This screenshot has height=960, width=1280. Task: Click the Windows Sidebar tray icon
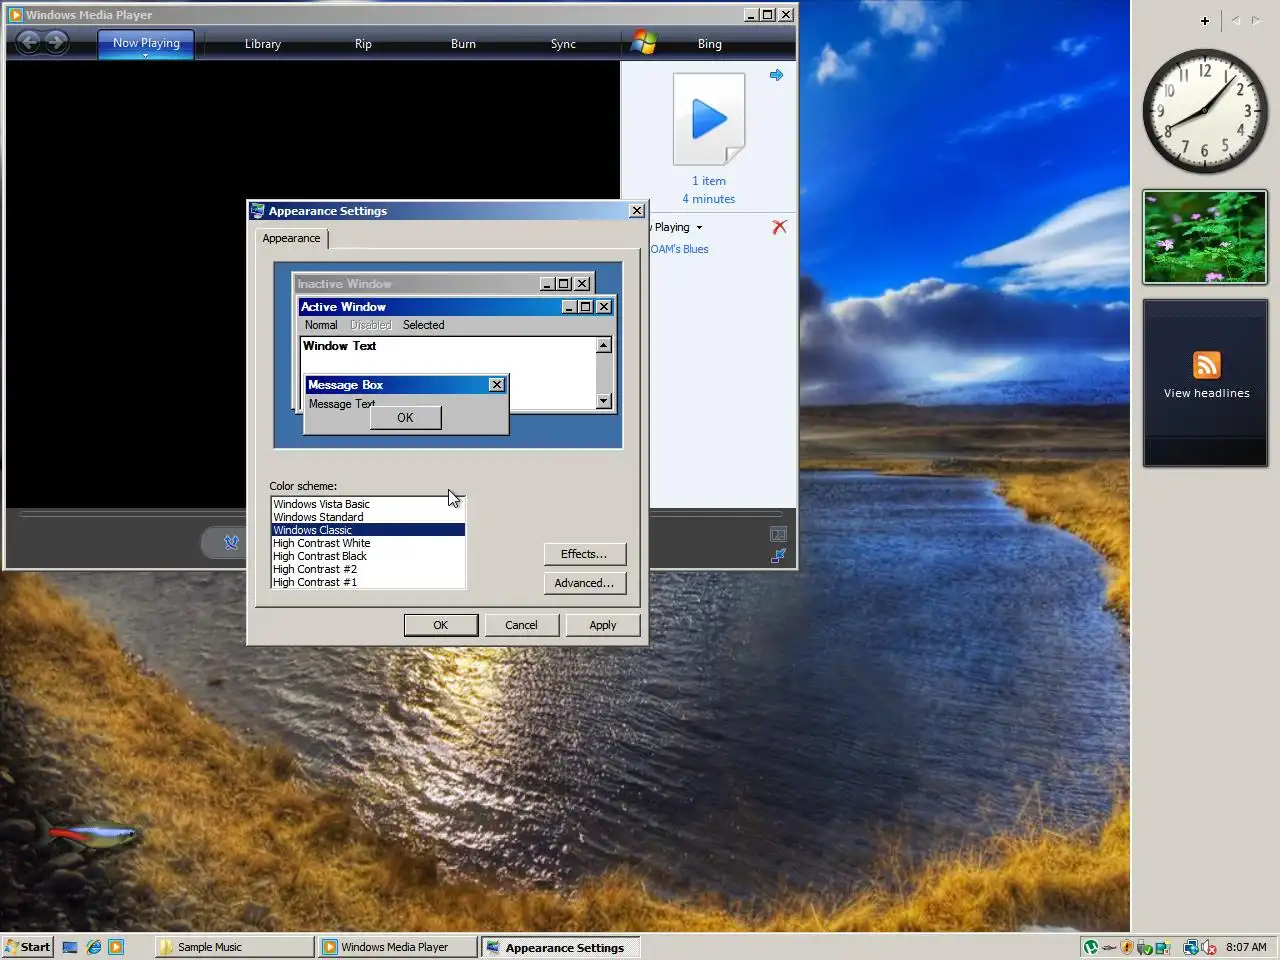tap(1163, 947)
